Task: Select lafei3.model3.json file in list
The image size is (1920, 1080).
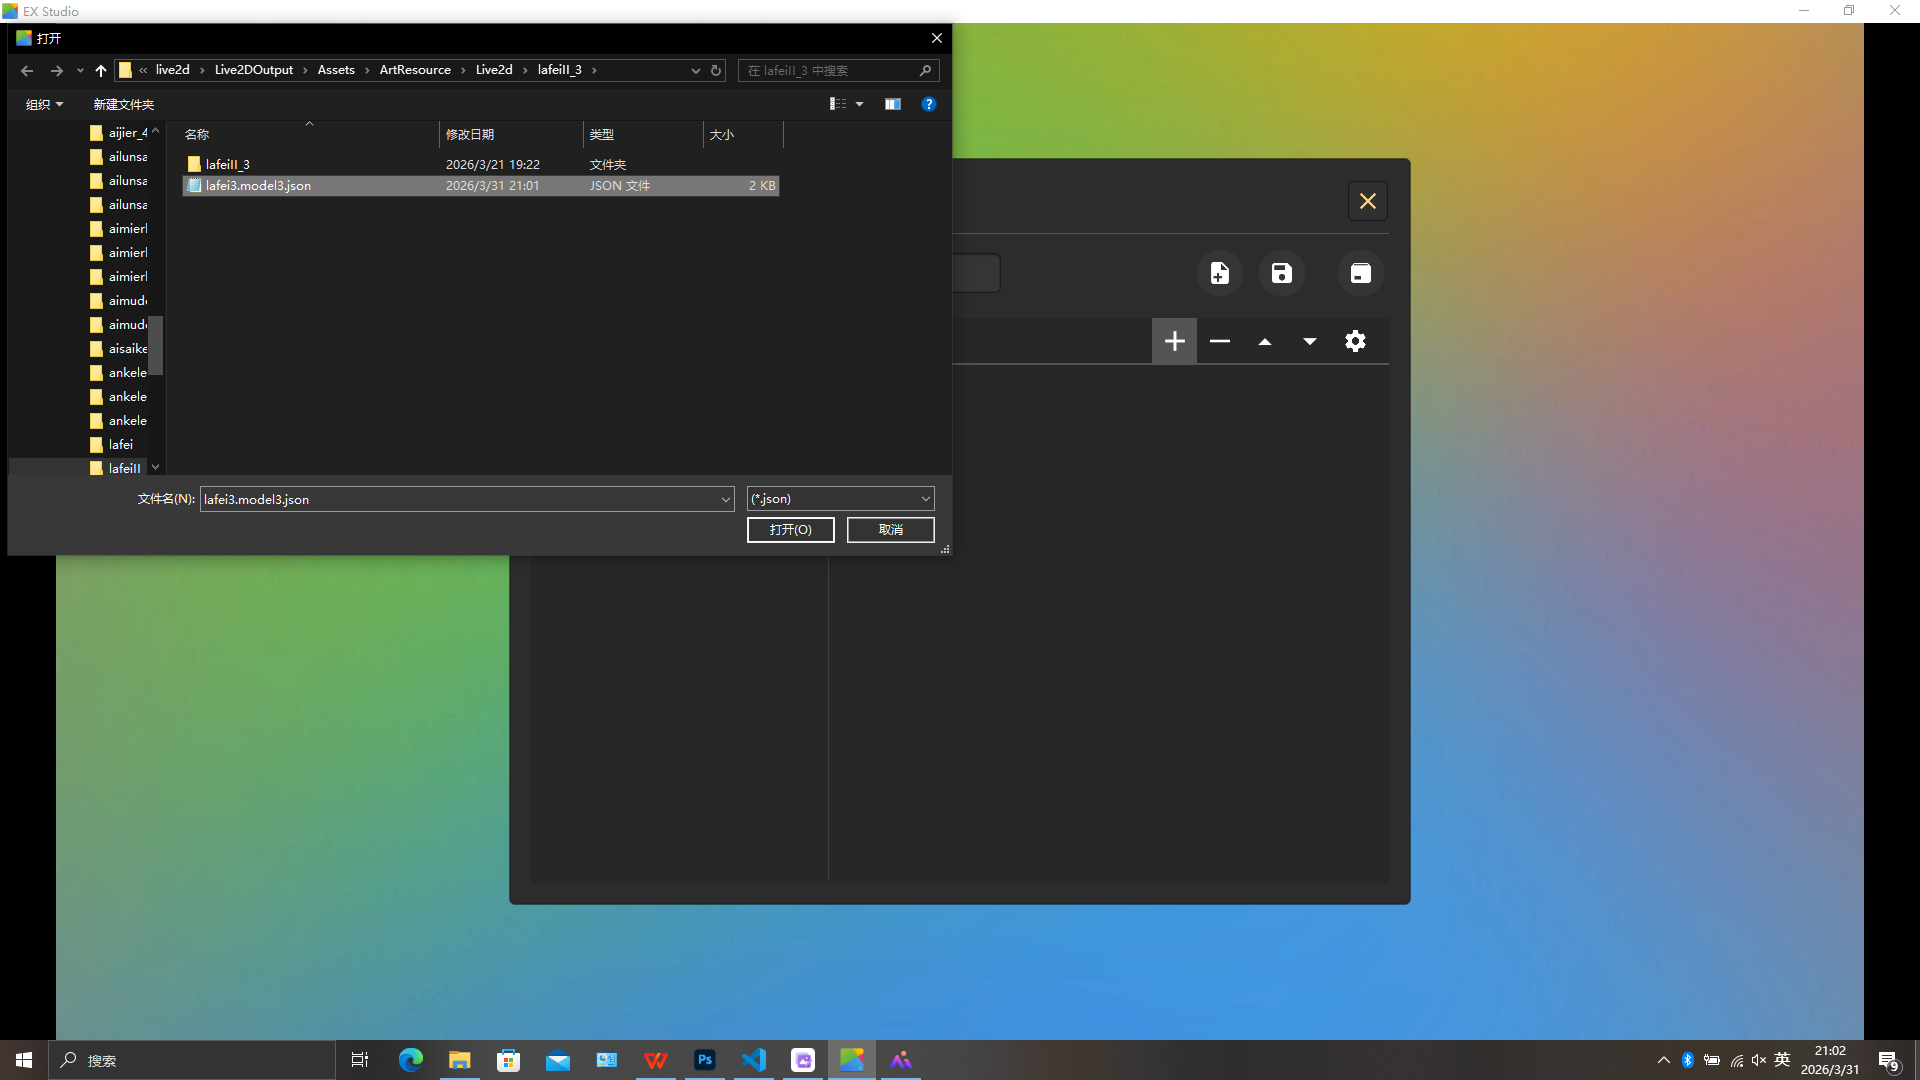Action: point(258,186)
